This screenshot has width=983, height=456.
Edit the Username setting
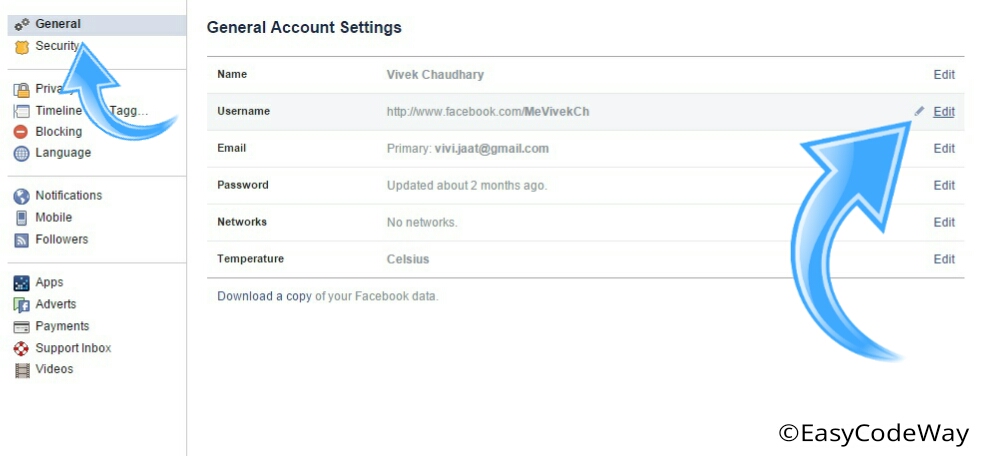point(944,112)
